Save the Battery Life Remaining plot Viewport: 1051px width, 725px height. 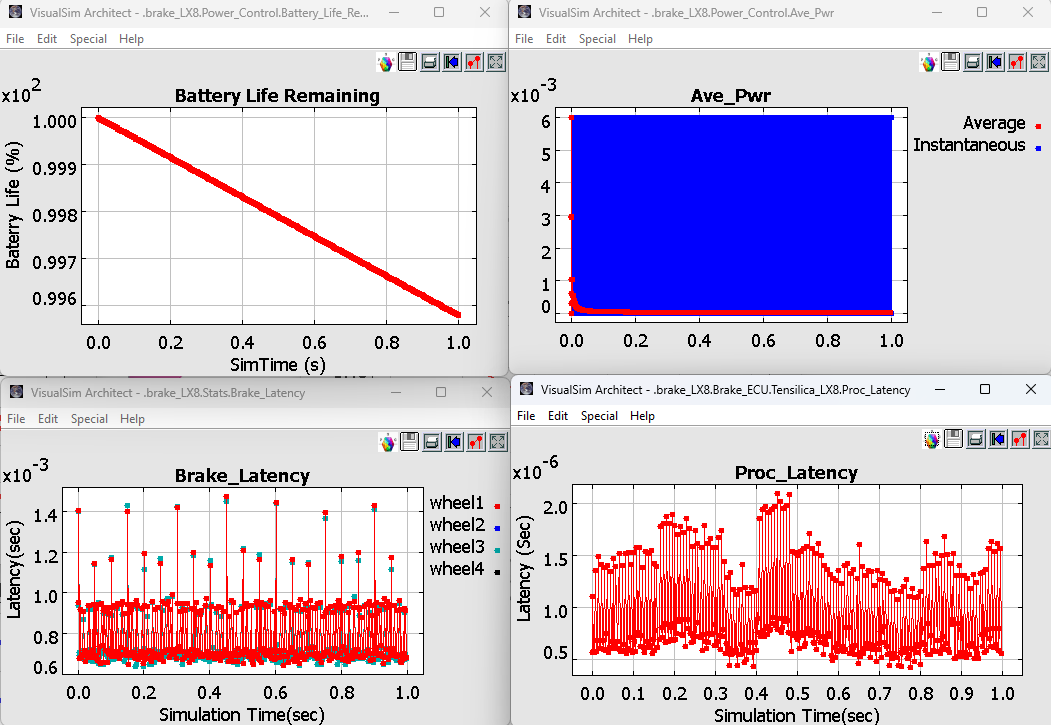(x=408, y=62)
